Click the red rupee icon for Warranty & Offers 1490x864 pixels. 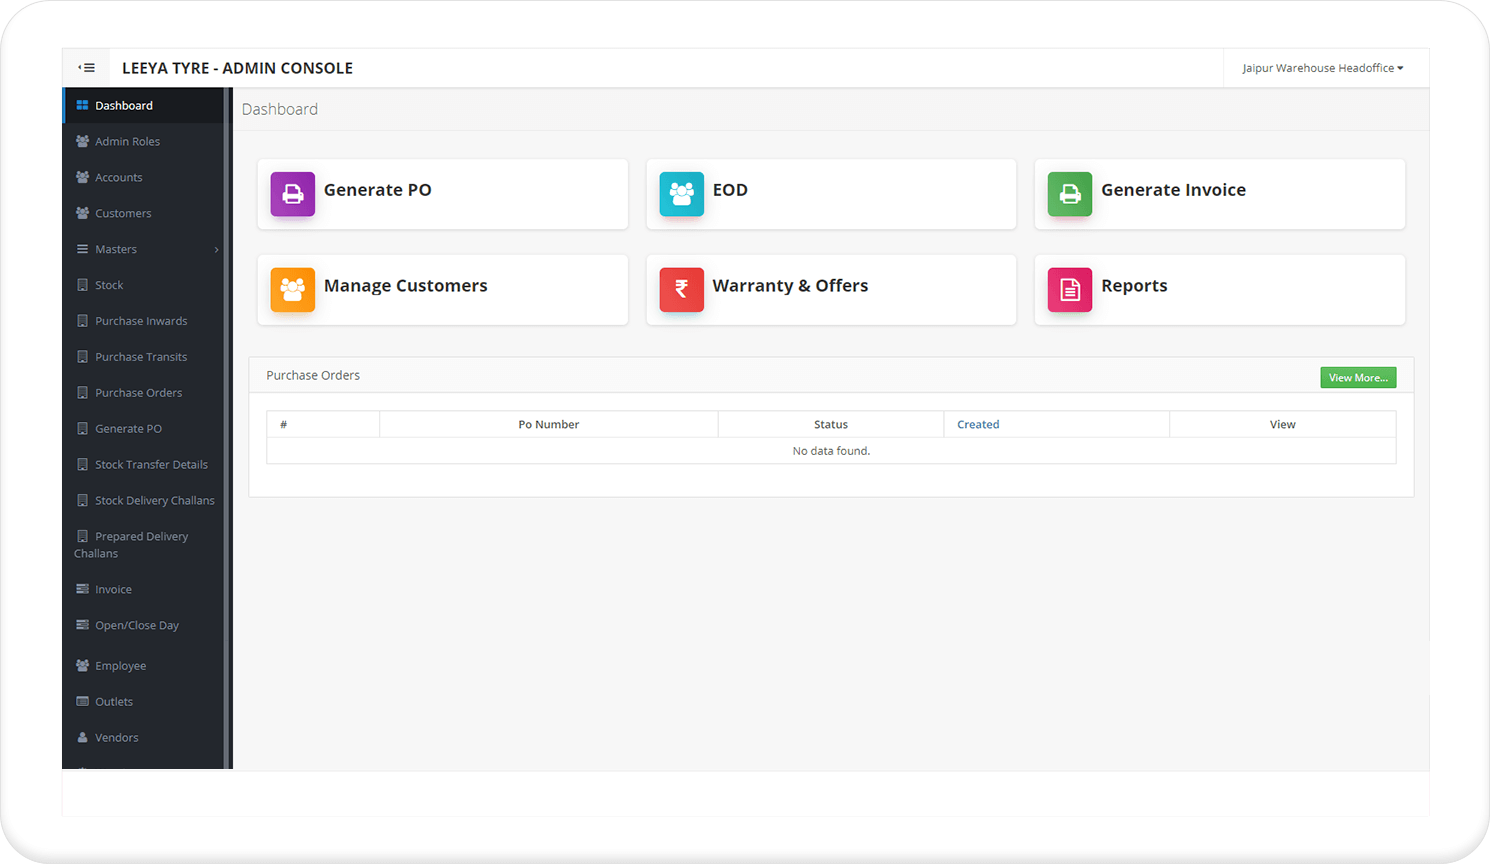click(x=682, y=290)
